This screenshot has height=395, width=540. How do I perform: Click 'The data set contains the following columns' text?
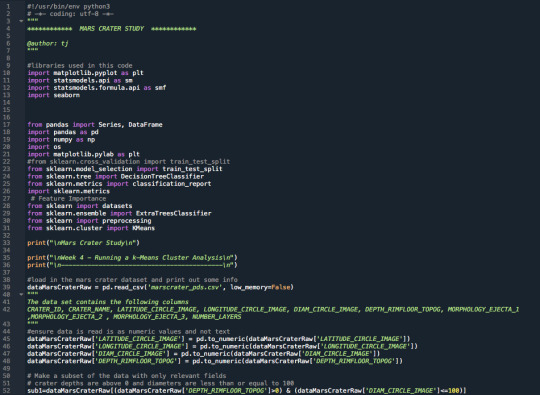[108, 302]
